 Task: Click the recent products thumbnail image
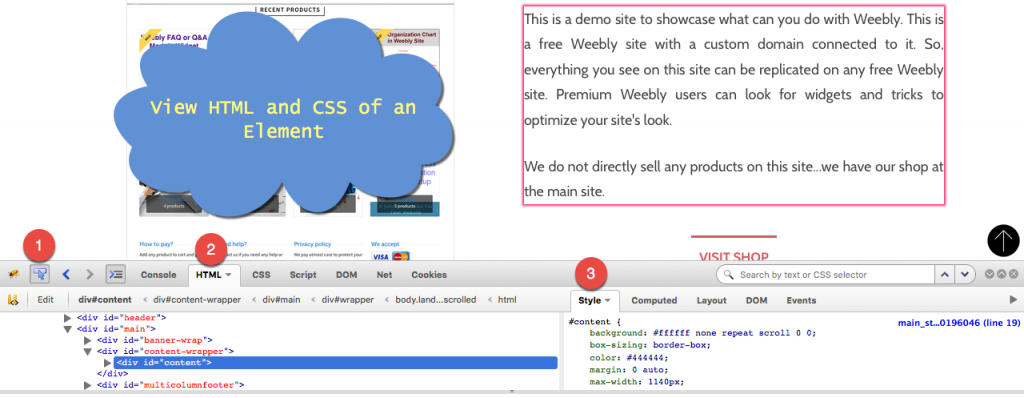tap(289, 131)
